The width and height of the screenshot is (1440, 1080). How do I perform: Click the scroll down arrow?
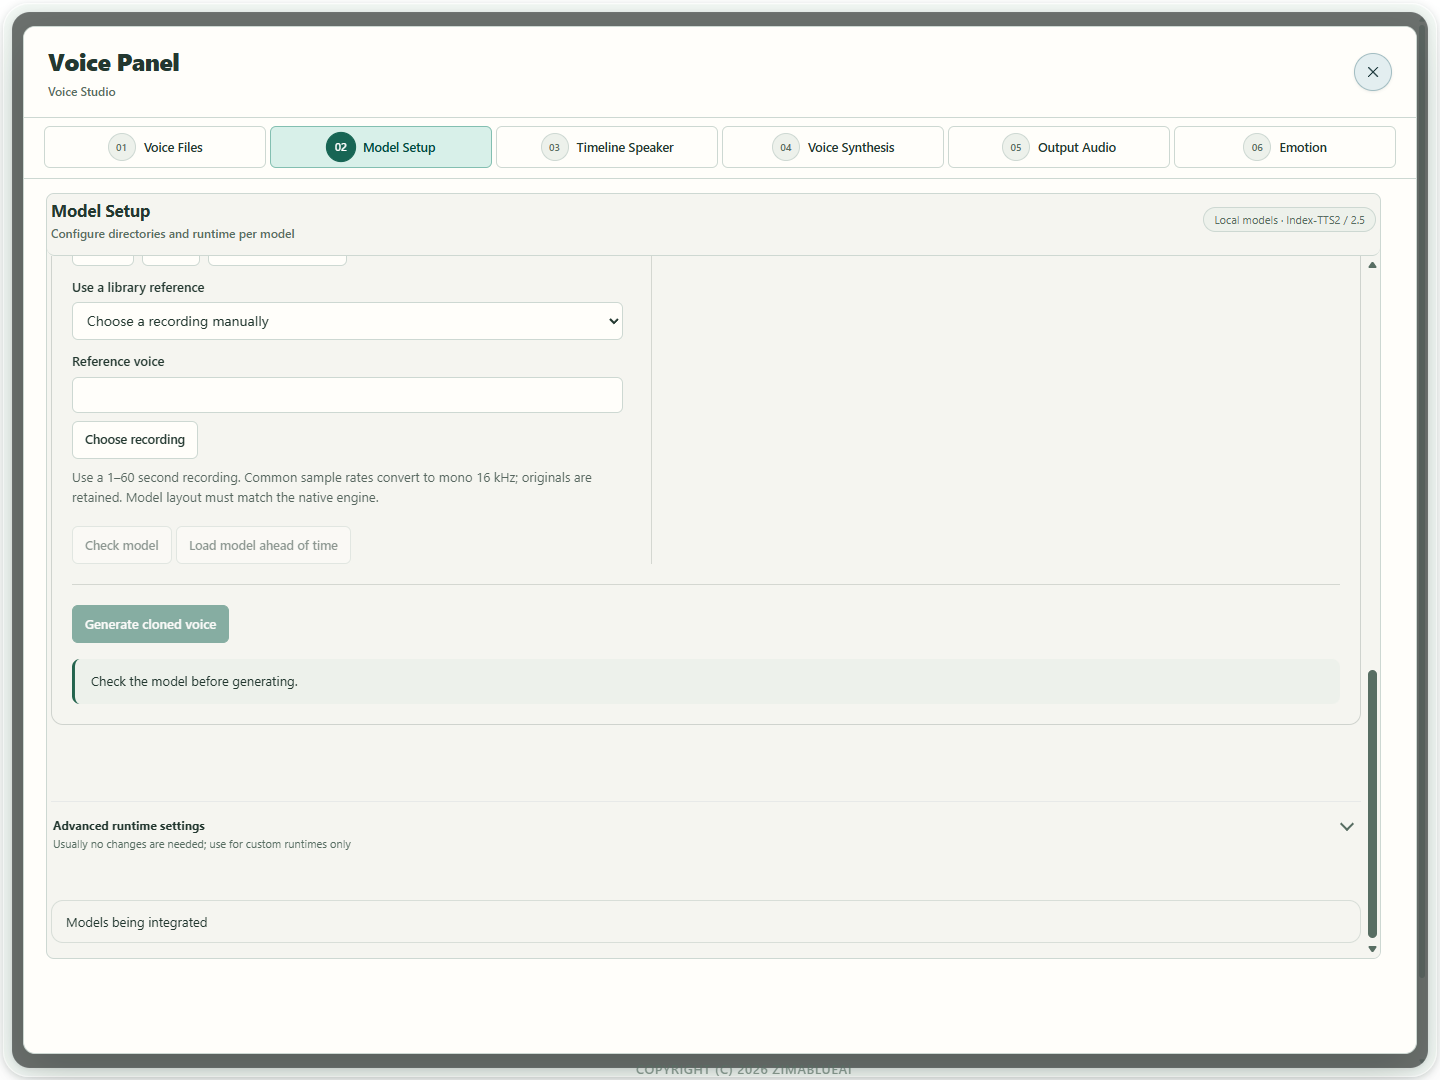(x=1372, y=949)
